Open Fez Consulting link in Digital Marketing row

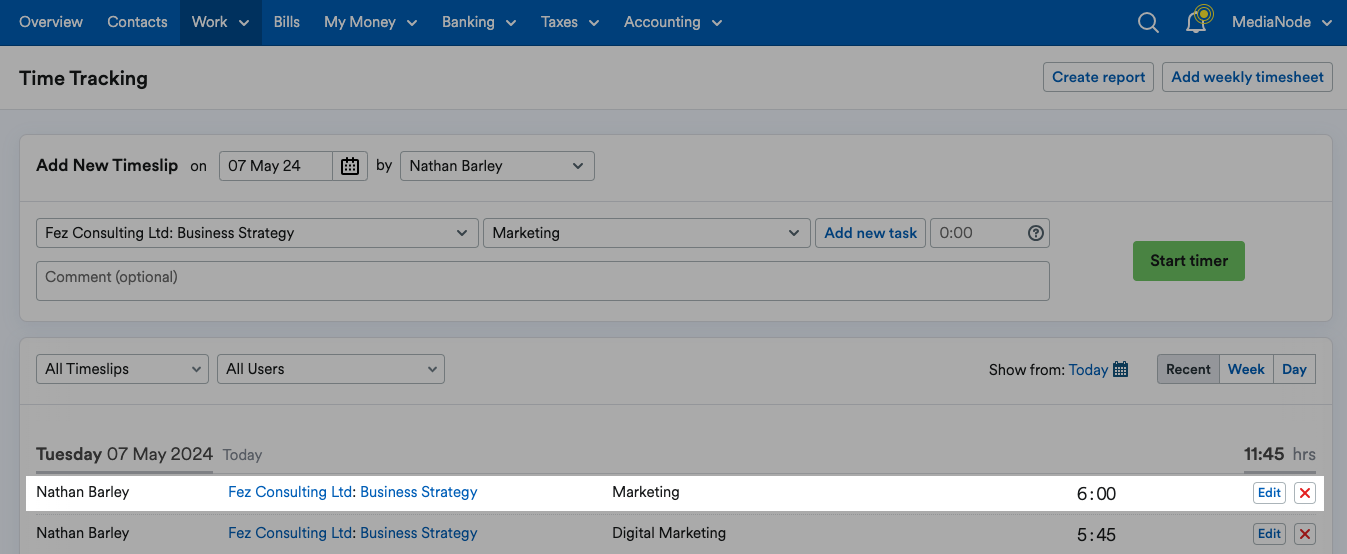[x=353, y=533]
